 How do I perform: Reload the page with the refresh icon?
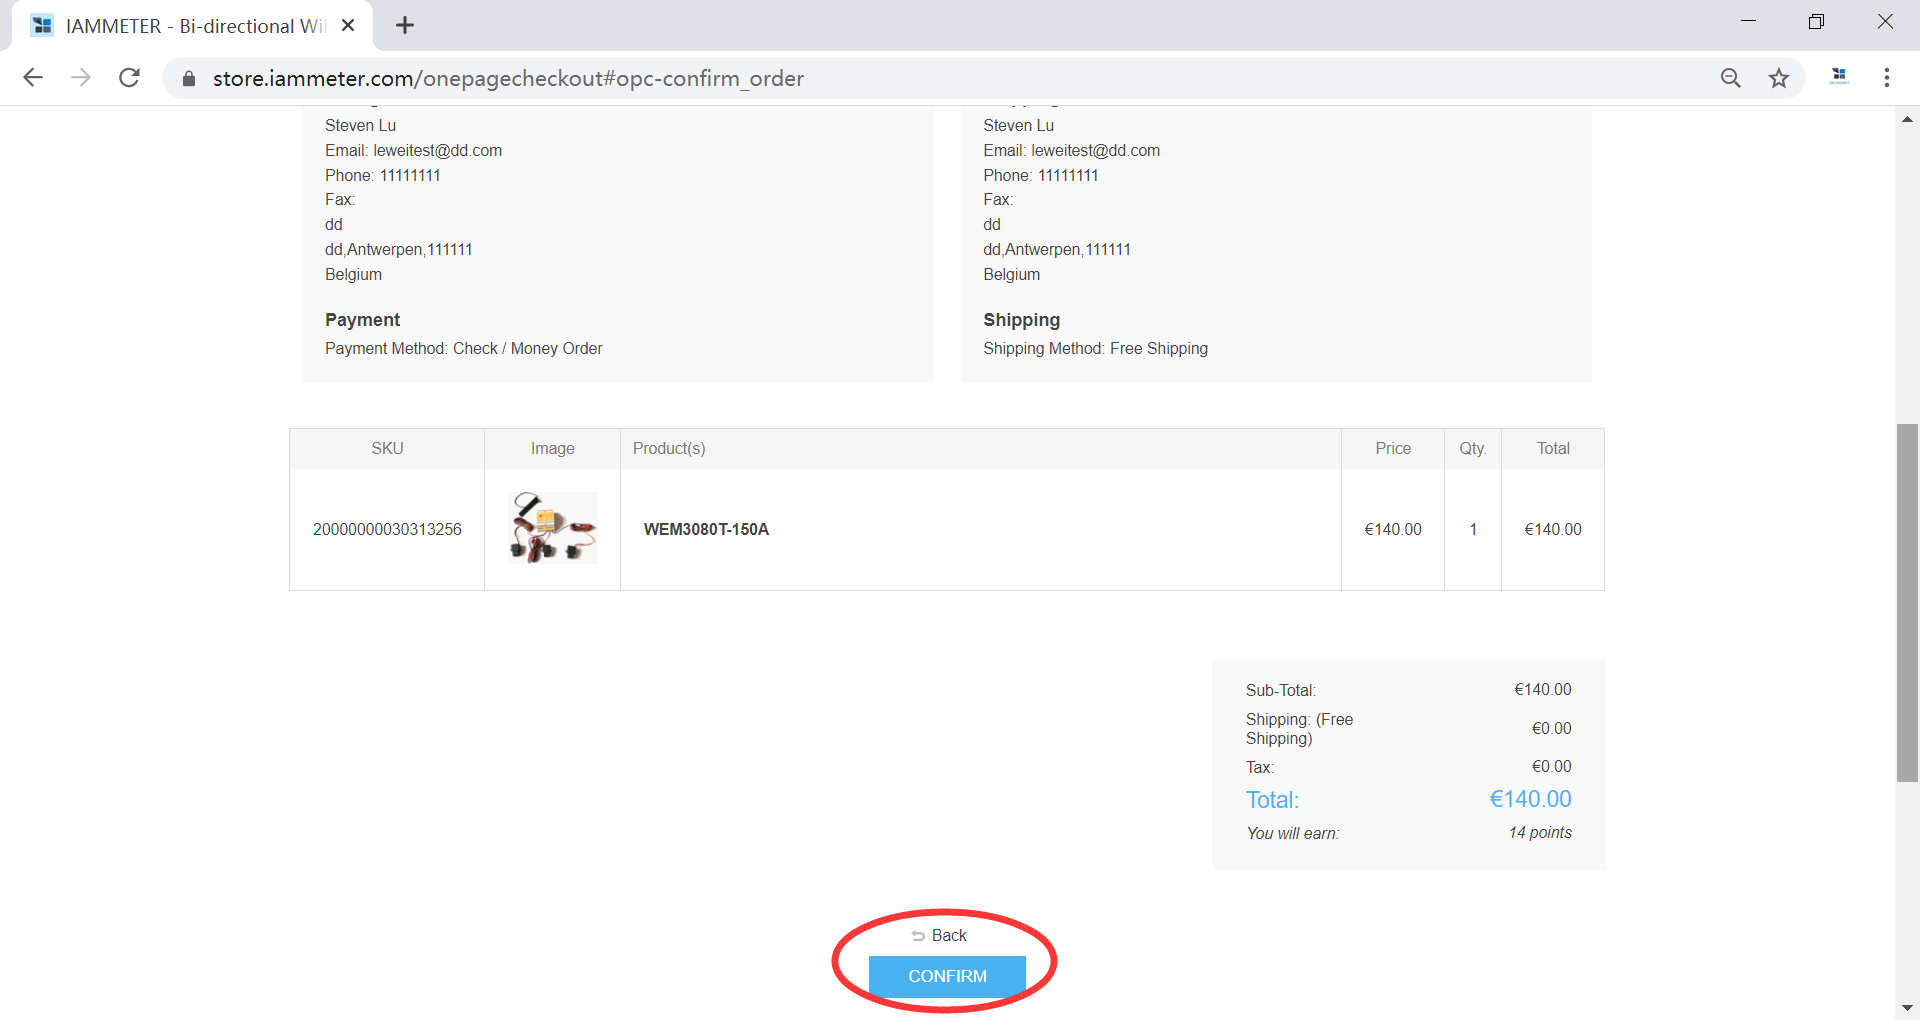click(x=129, y=78)
